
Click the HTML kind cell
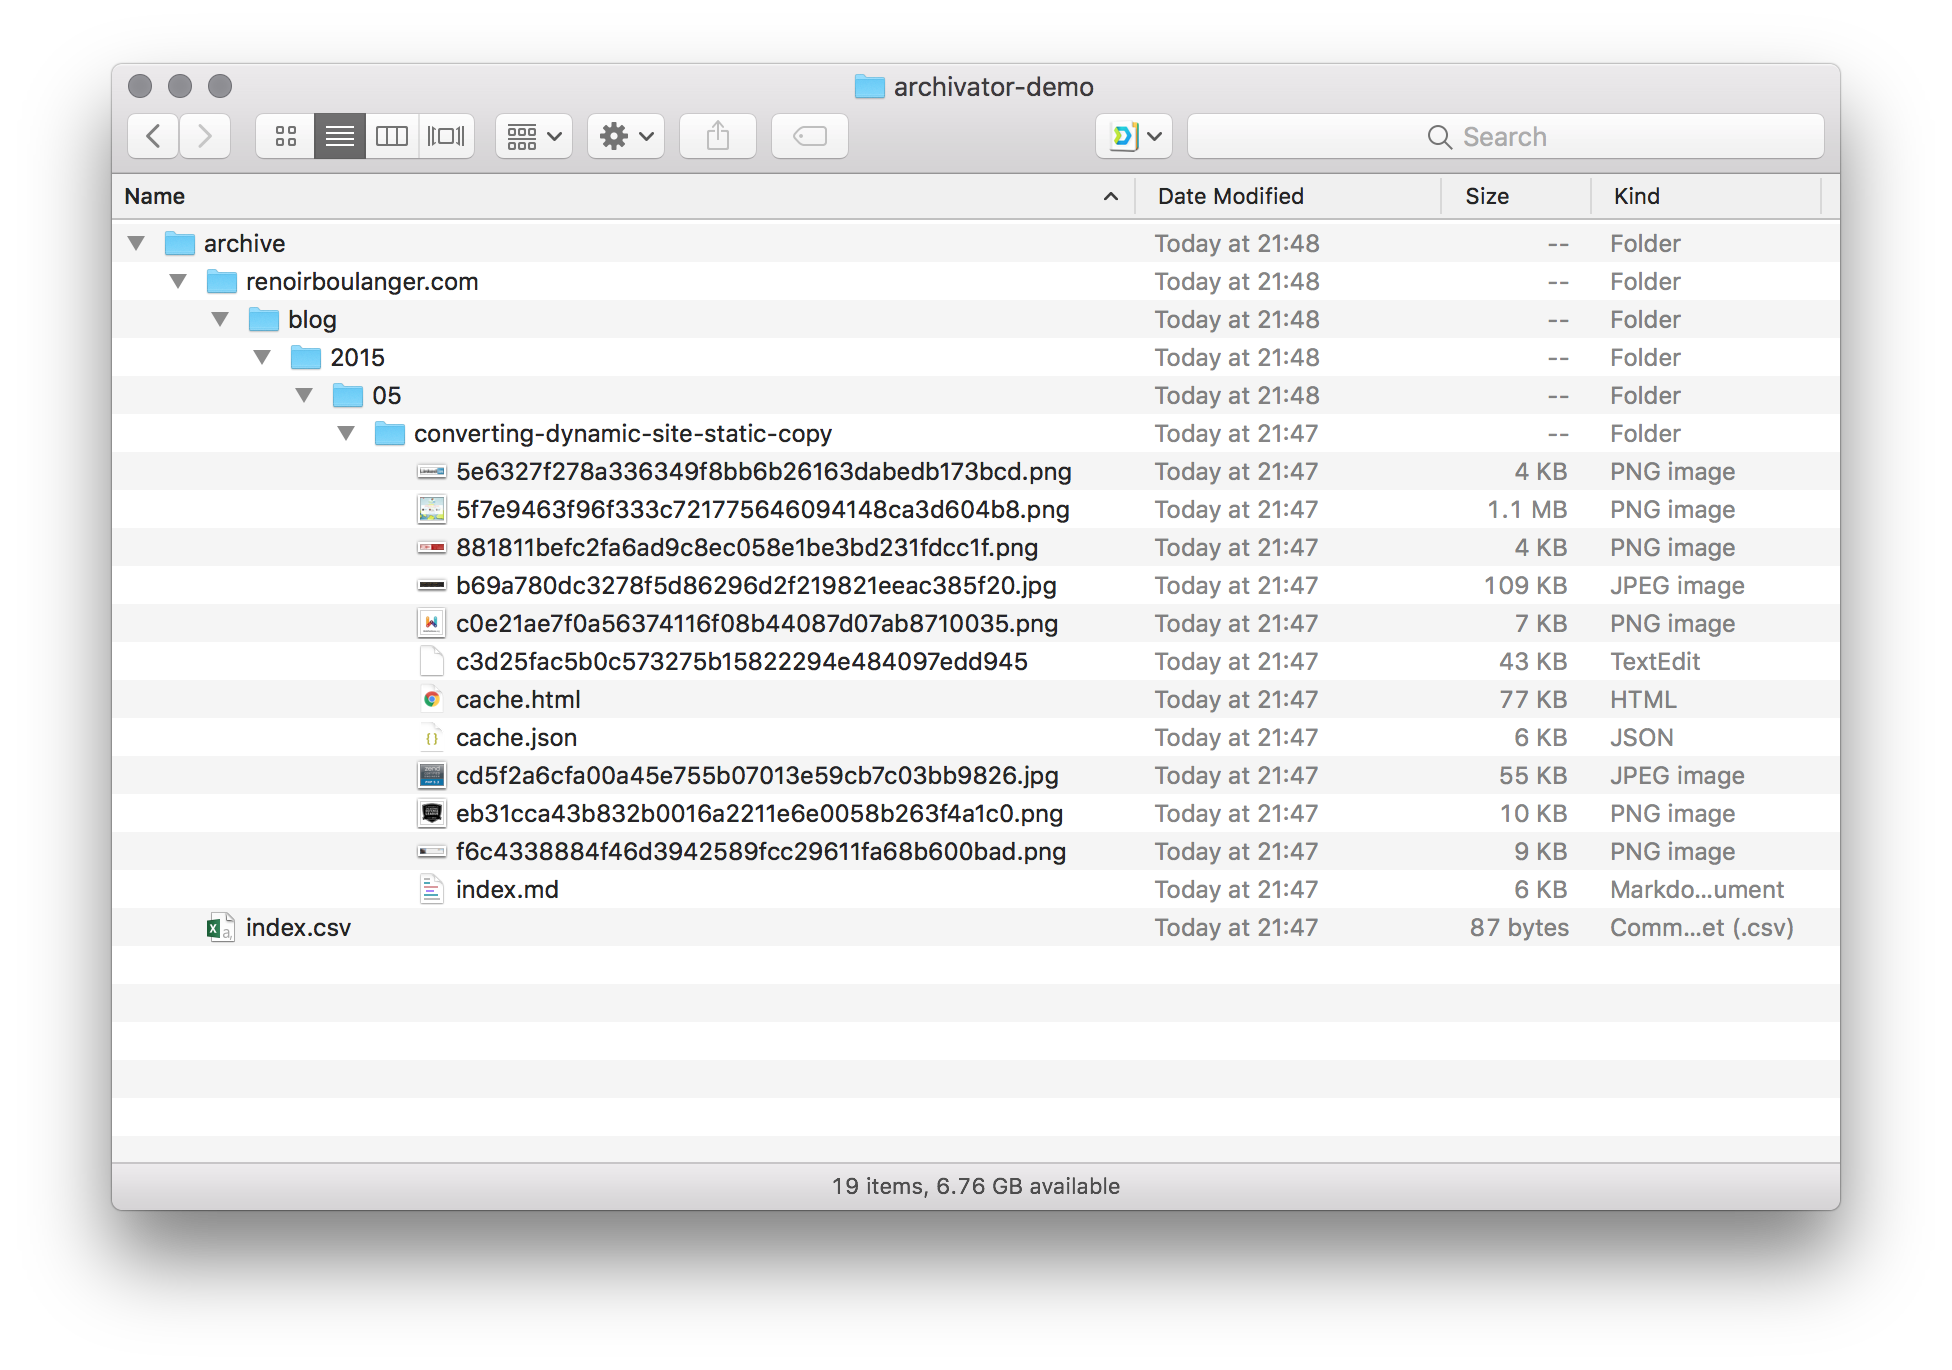pos(1643,699)
